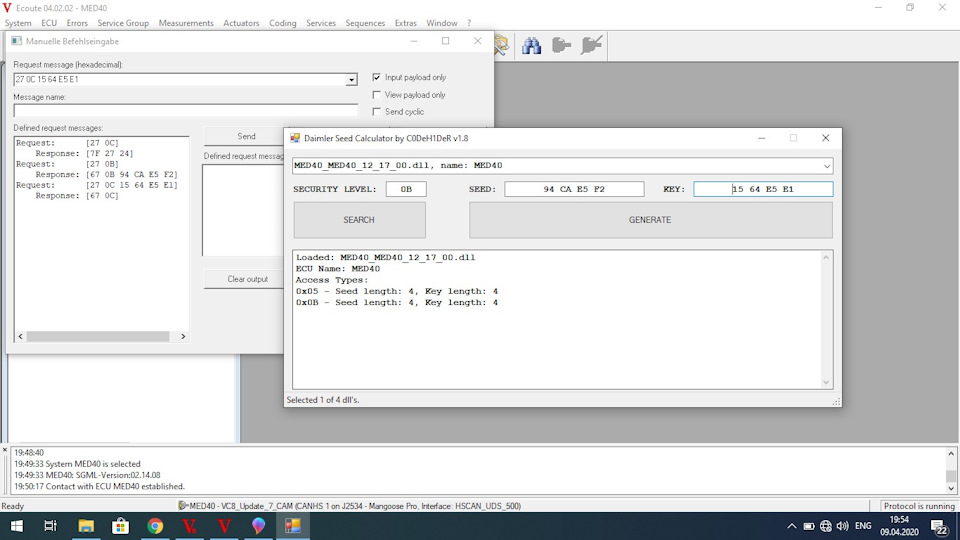The height and width of the screenshot is (540, 960).
Task: Click the SEED field with 94 CA E5 F2
Action: (574, 189)
